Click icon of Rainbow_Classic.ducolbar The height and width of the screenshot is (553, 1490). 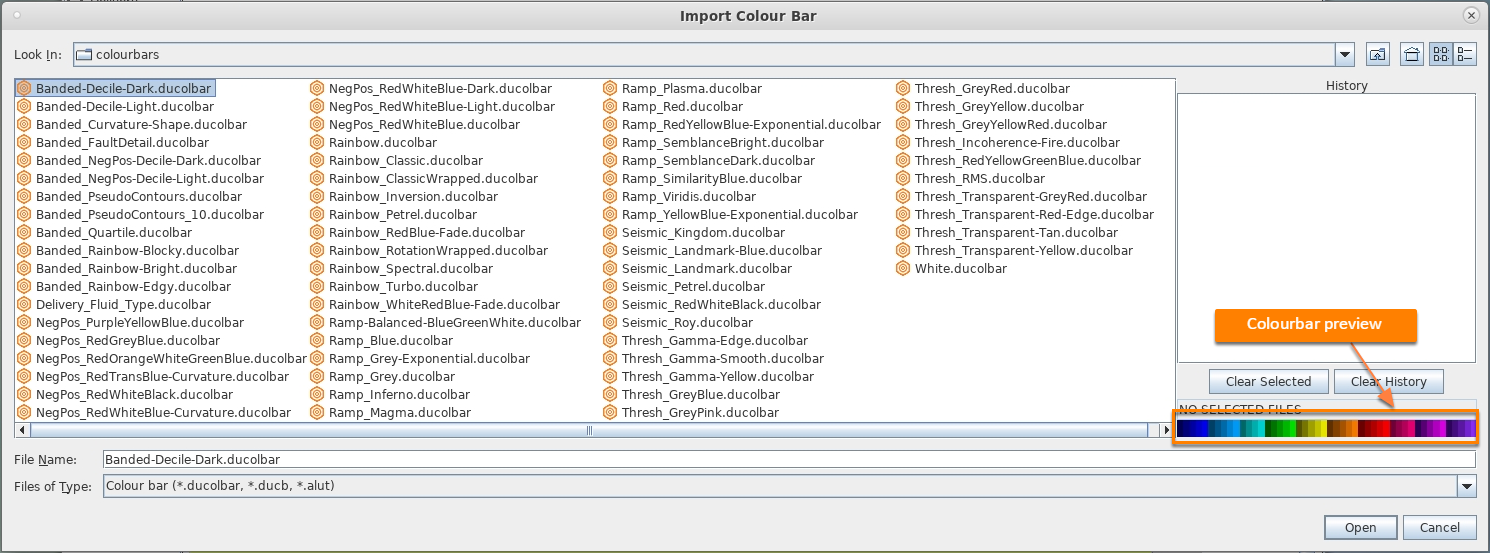coord(318,160)
